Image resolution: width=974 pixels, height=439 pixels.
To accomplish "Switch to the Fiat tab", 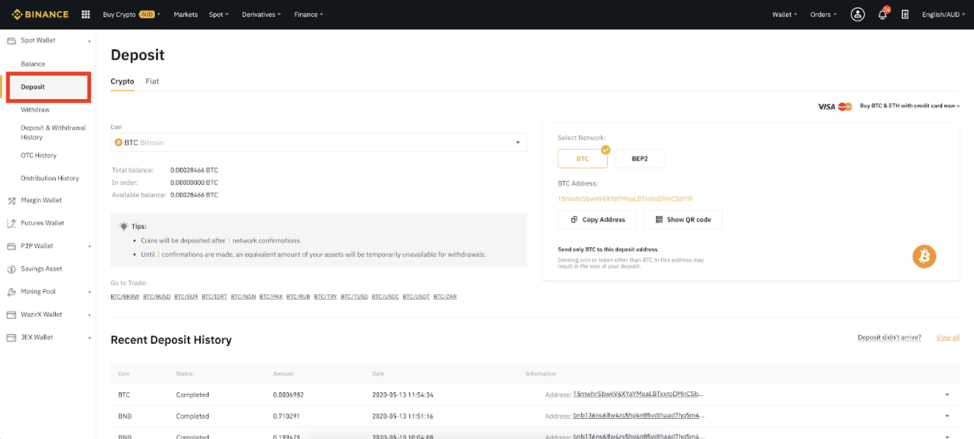I will pyautogui.click(x=152, y=81).
